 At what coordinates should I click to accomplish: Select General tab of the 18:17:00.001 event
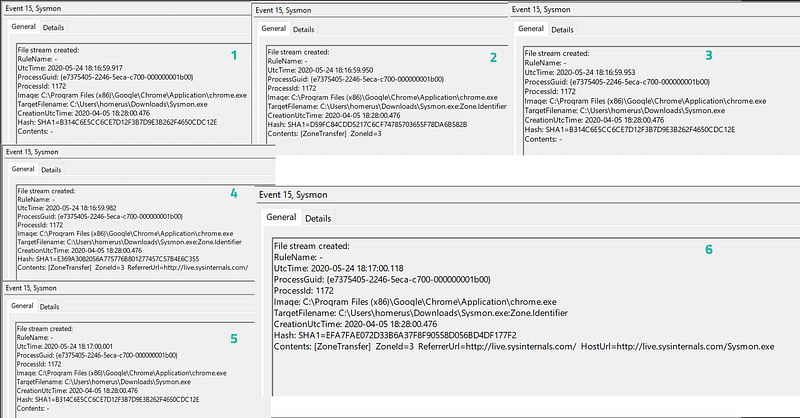[22, 306]
